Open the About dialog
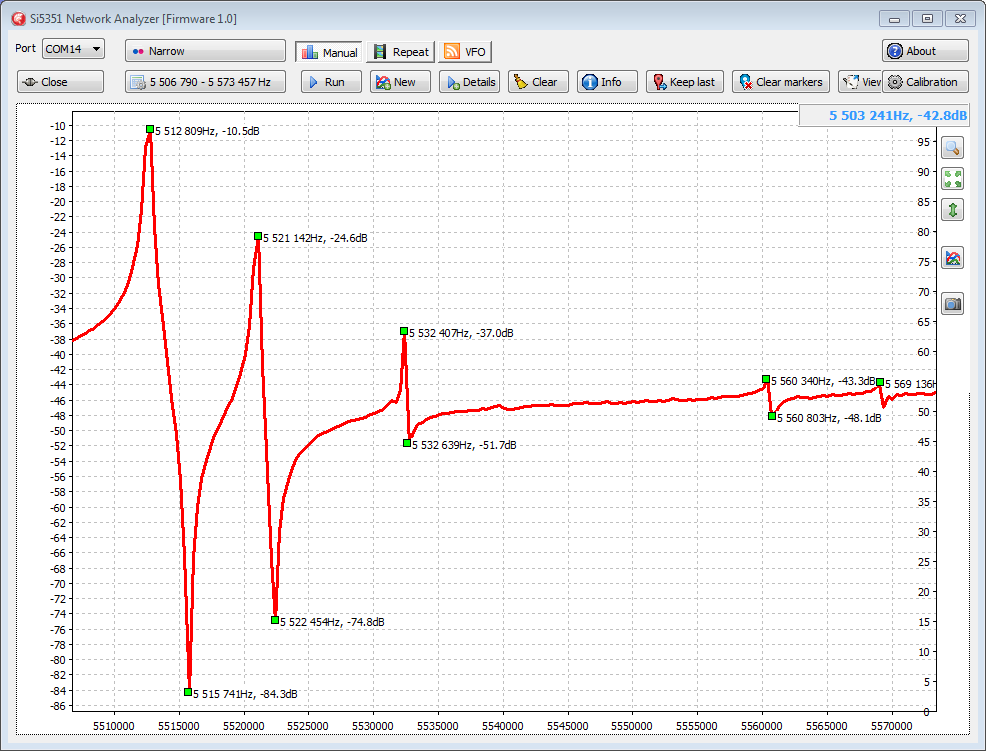The width and height of the screenshot is (986, 751). coord(924,51)
